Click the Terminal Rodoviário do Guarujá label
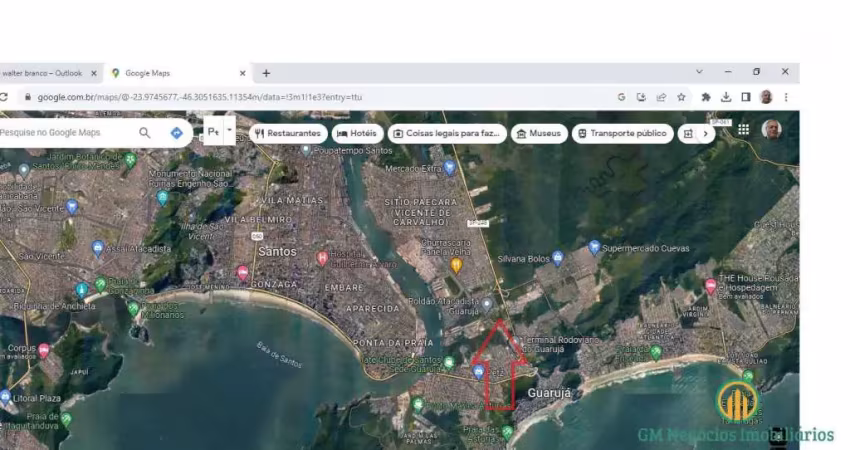Screen dimensions: 850x450 [x=561, y=344]
